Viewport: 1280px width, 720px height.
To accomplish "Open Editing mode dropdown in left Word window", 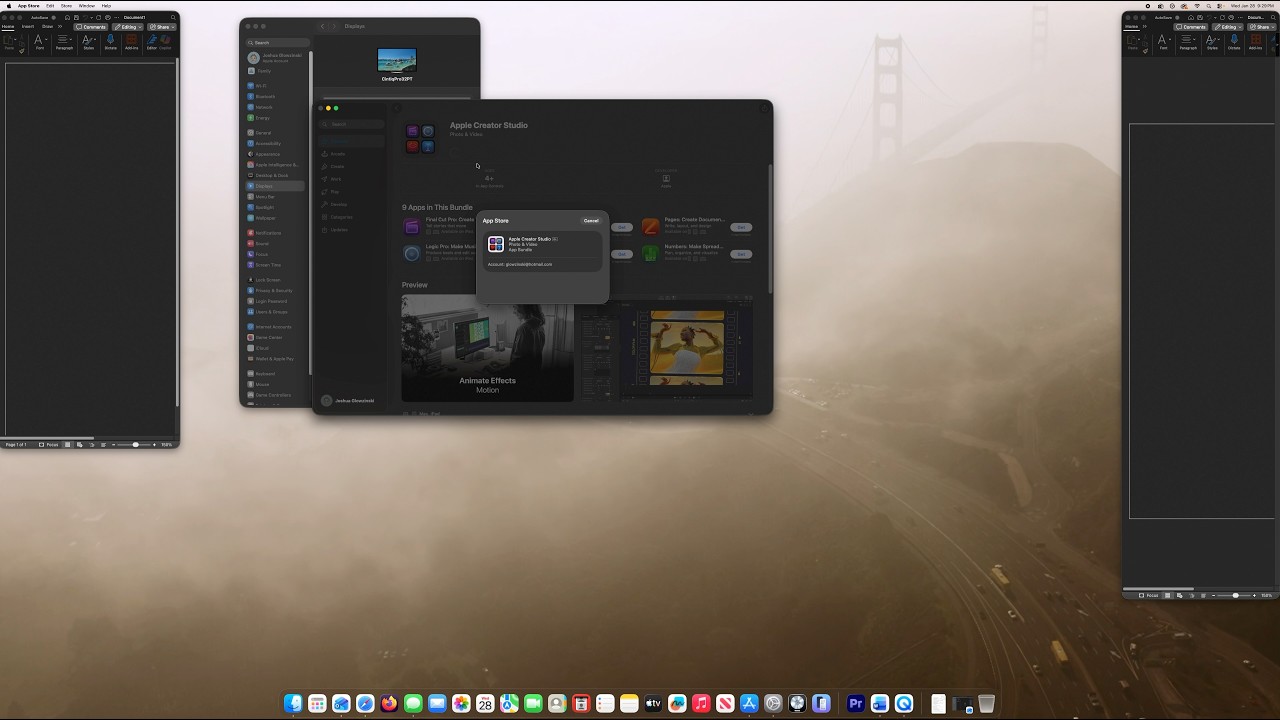I will [x=127, y=27].
